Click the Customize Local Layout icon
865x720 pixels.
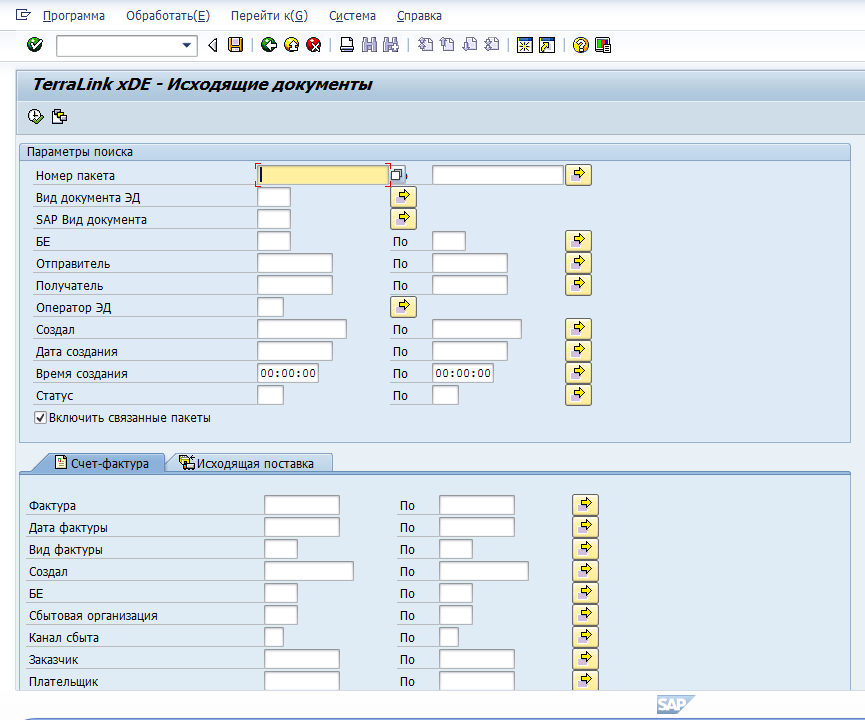(603, 45)
